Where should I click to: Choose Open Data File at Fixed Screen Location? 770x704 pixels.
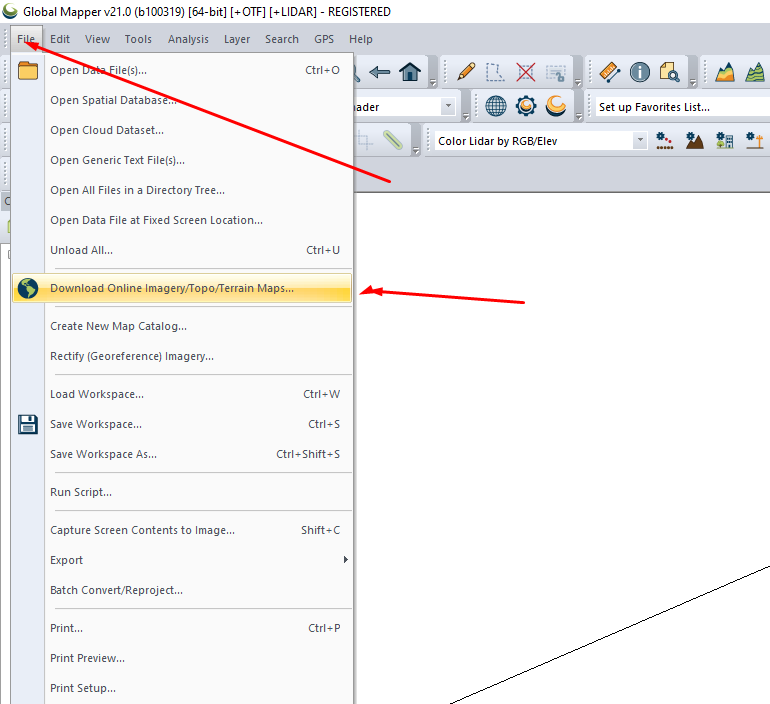(182, 220)
